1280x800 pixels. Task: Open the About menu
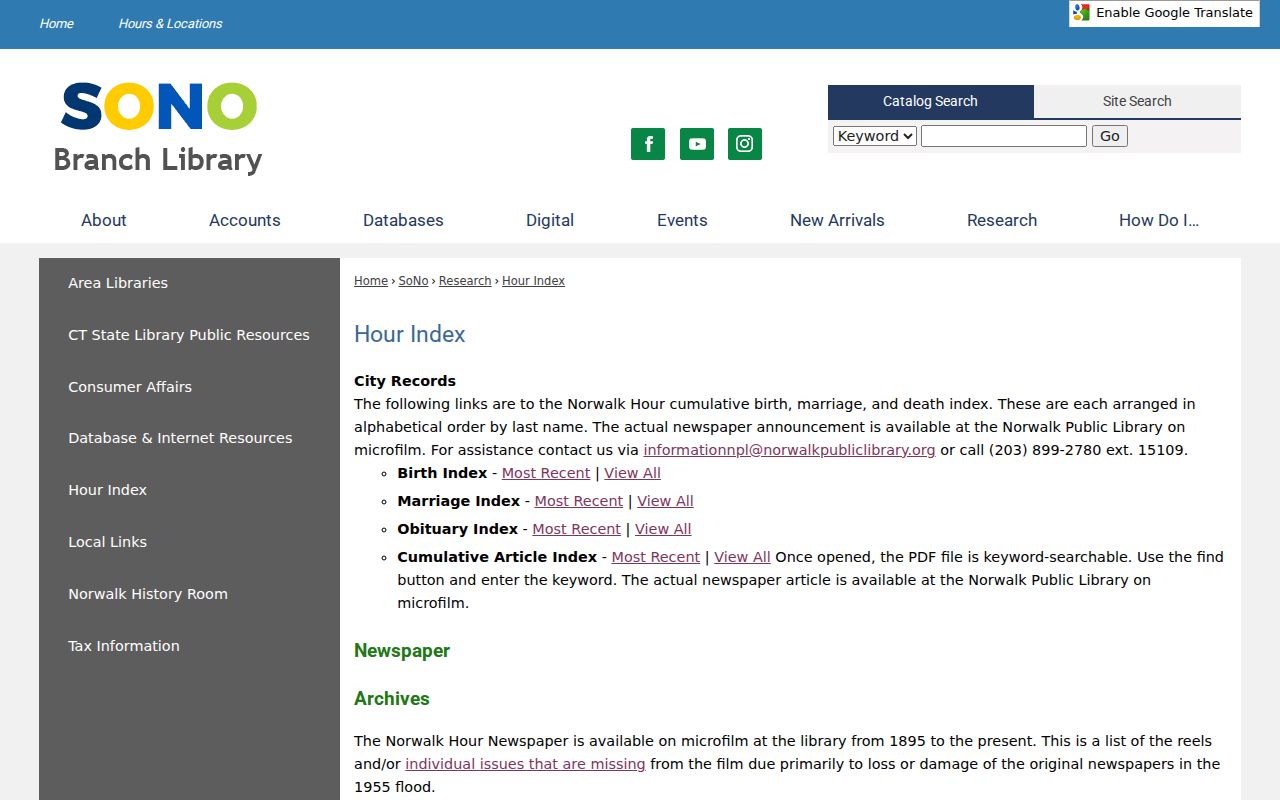(104, 220)
